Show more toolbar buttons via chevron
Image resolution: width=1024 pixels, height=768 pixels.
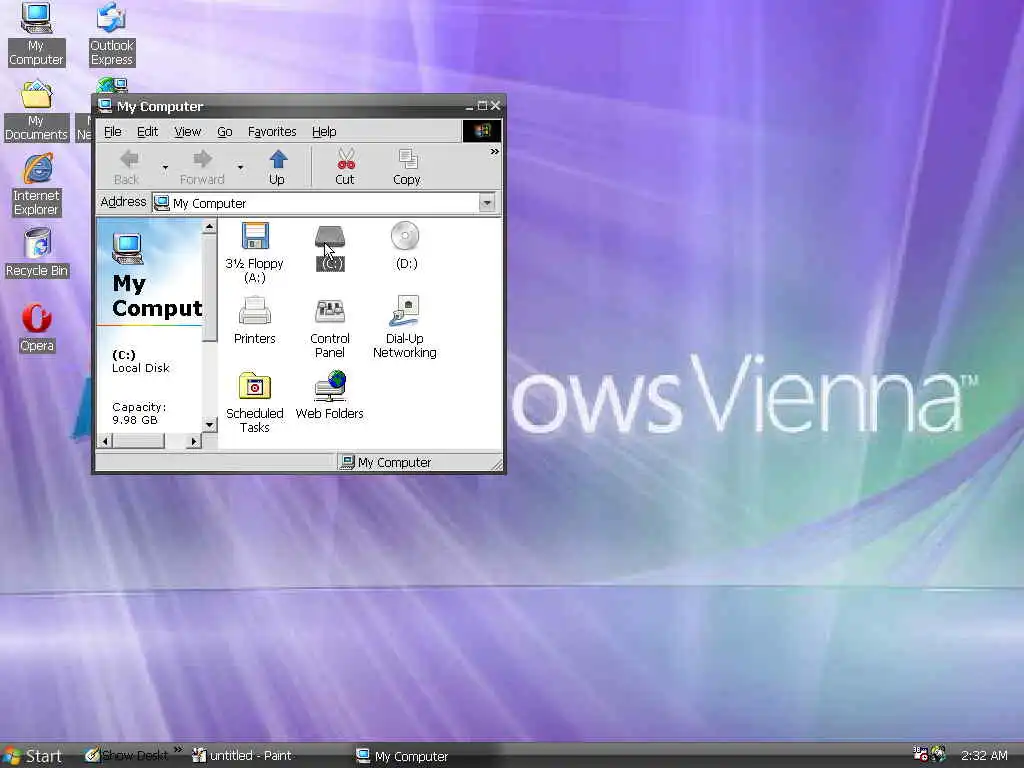(x=494, y=152)
